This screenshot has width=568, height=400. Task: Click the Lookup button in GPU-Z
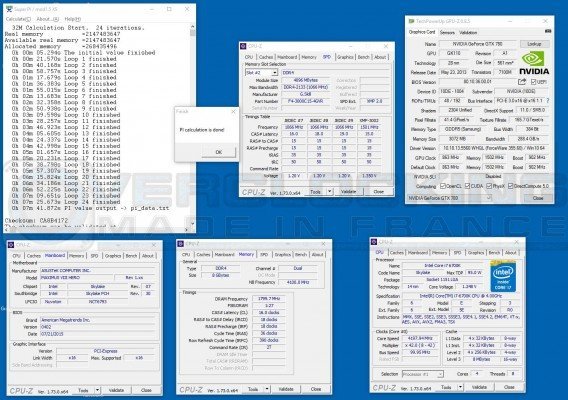[535, 44]
